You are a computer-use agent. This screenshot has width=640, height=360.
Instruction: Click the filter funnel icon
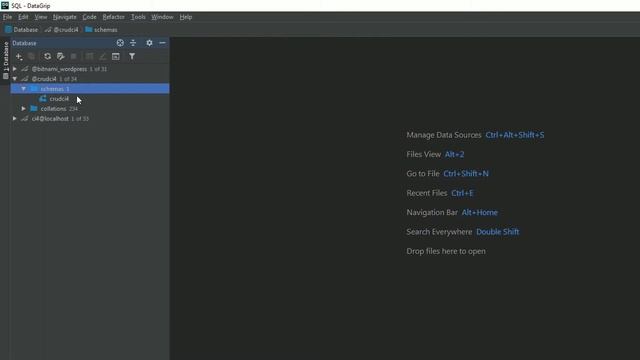click(132, 56)
